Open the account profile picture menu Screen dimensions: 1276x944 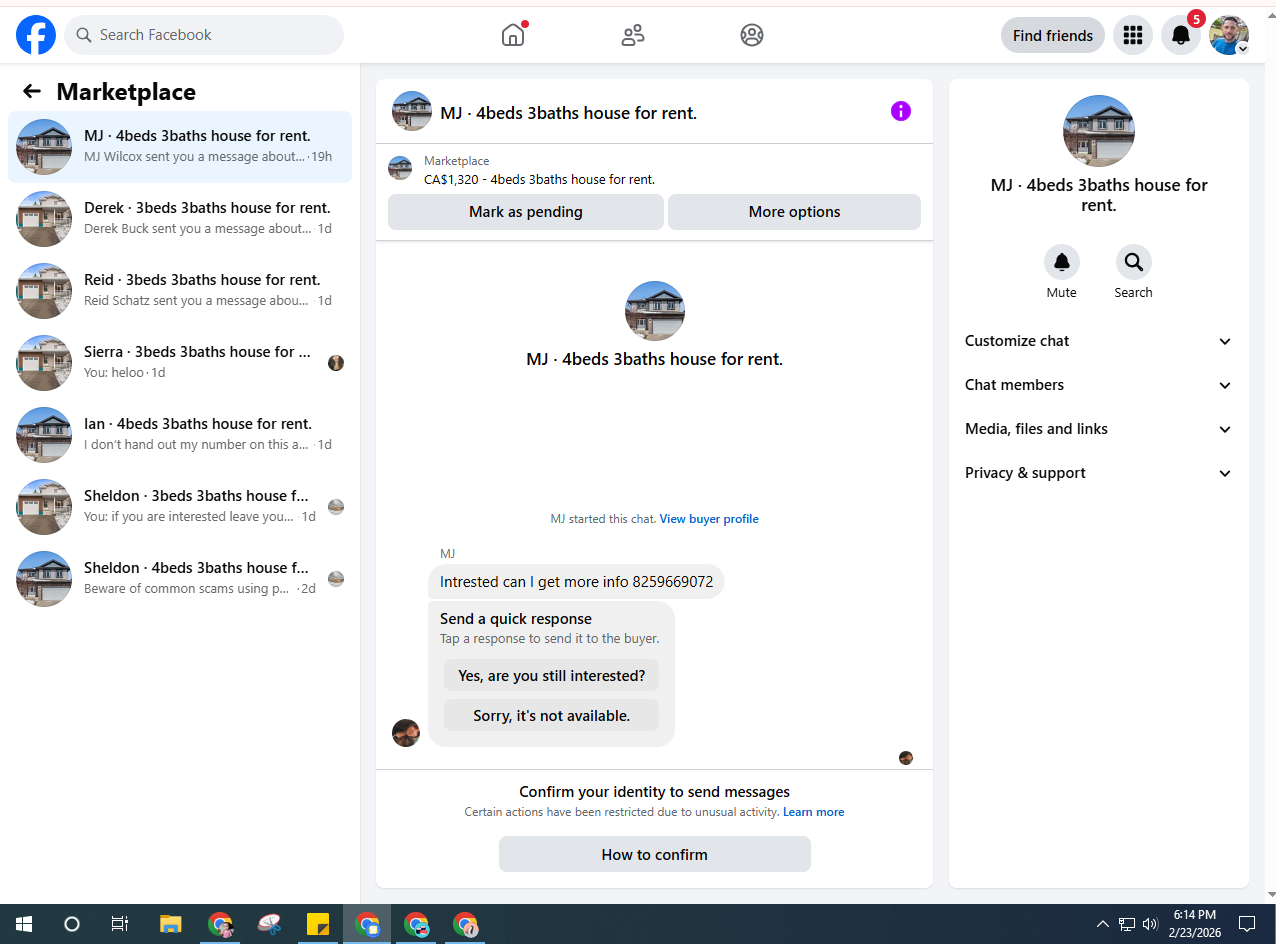[x=1229, y=35]
